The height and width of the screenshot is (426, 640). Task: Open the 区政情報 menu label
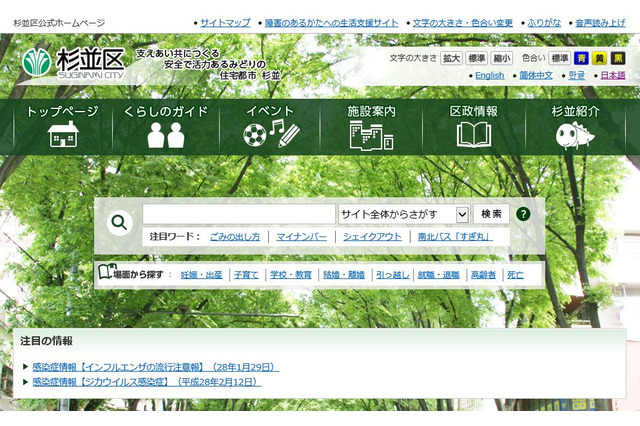[473, 111]
